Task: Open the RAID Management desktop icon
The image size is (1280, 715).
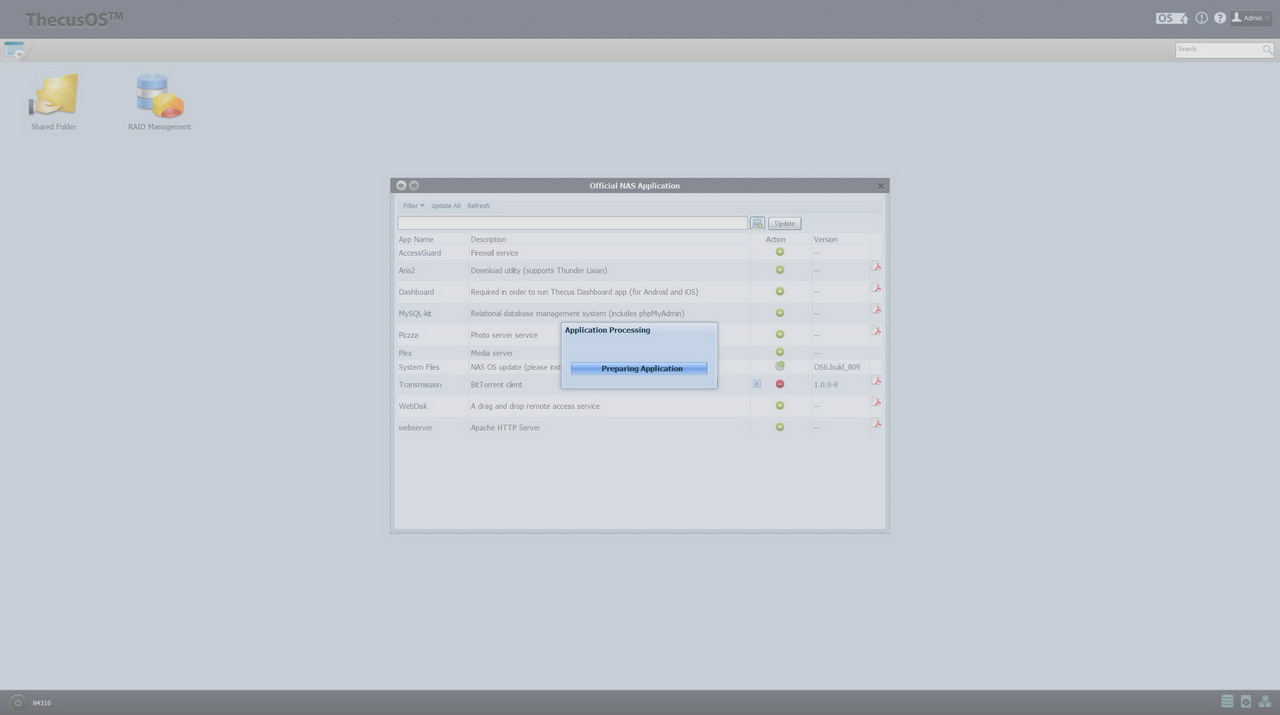Action: pos(159,101)
